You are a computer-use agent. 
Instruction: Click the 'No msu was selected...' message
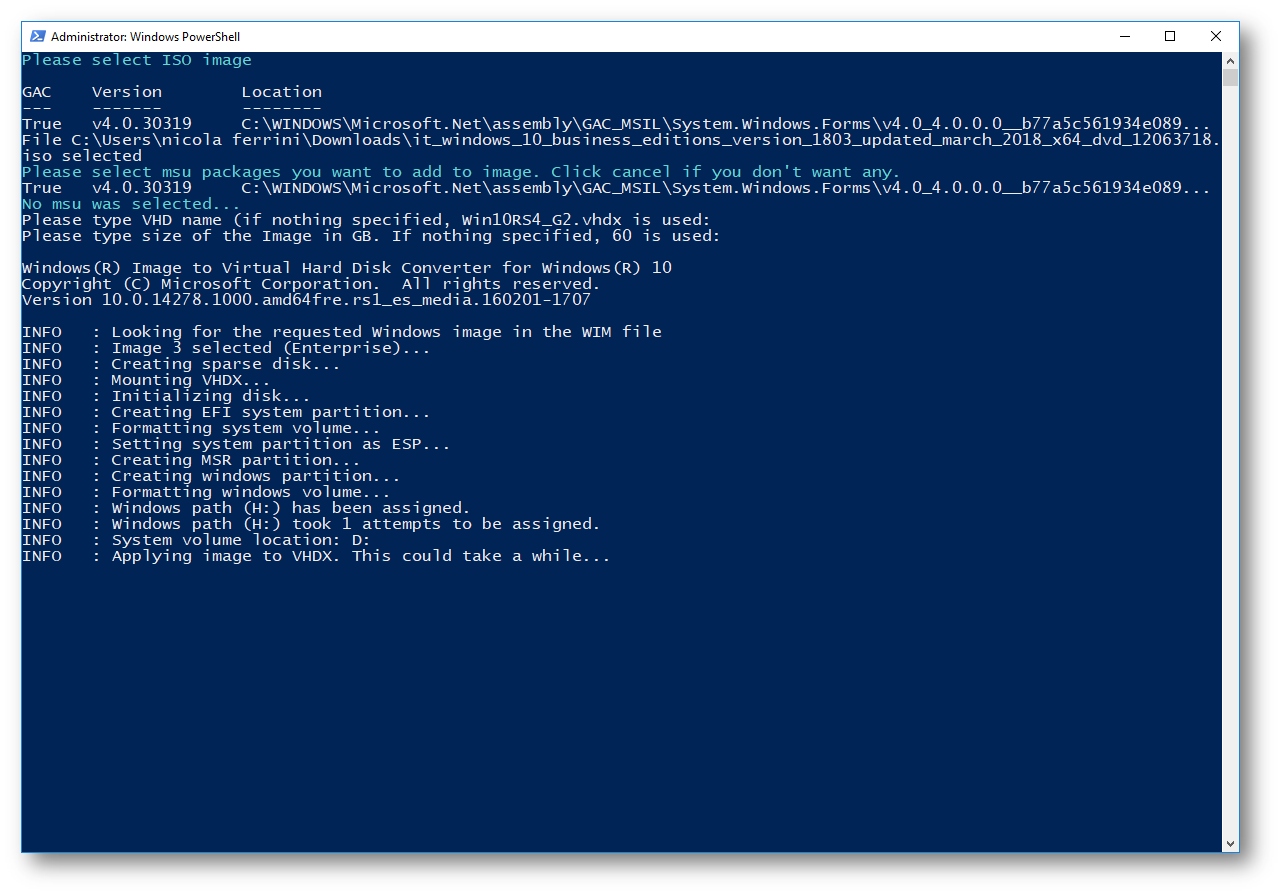[131, 204]
